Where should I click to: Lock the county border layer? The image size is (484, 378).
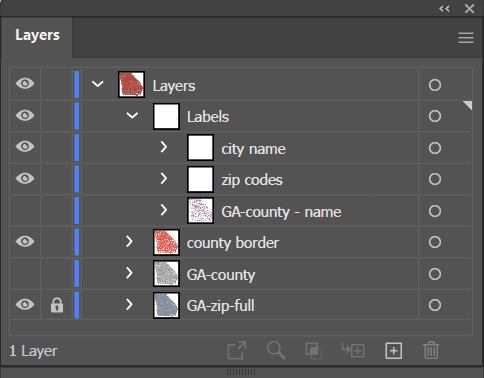tap(57, 242)
